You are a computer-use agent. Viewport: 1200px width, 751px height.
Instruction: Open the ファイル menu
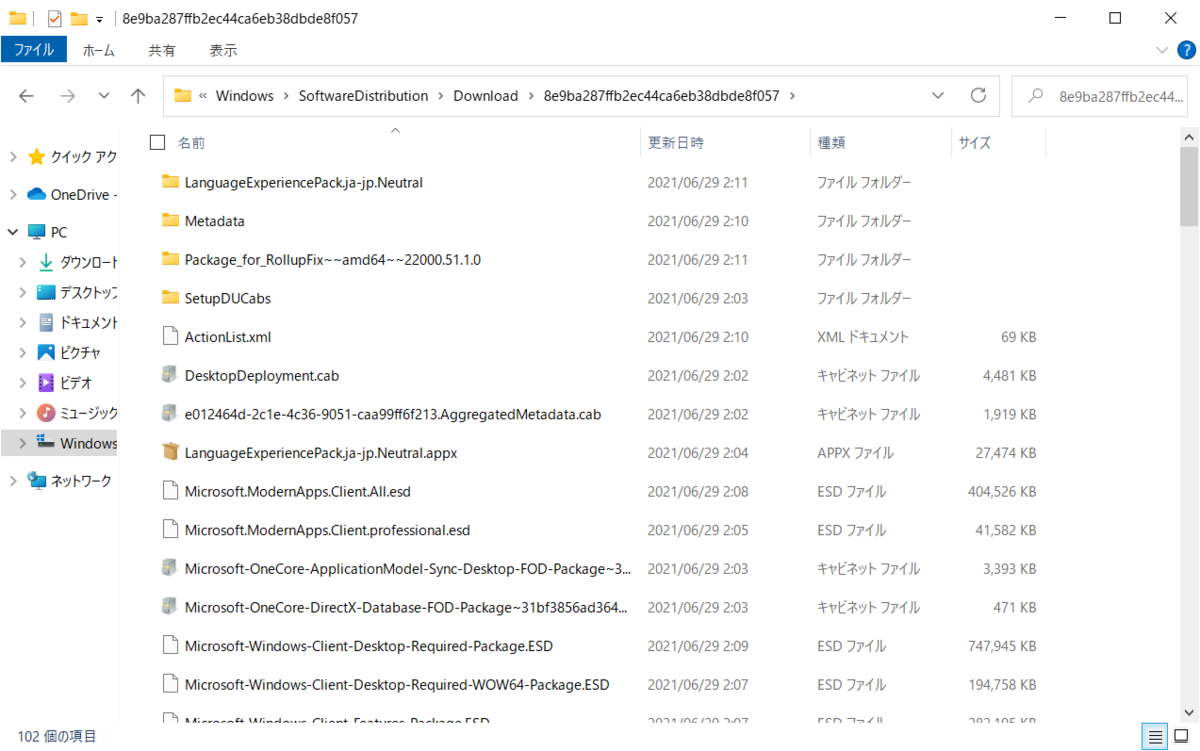(34, 49)
